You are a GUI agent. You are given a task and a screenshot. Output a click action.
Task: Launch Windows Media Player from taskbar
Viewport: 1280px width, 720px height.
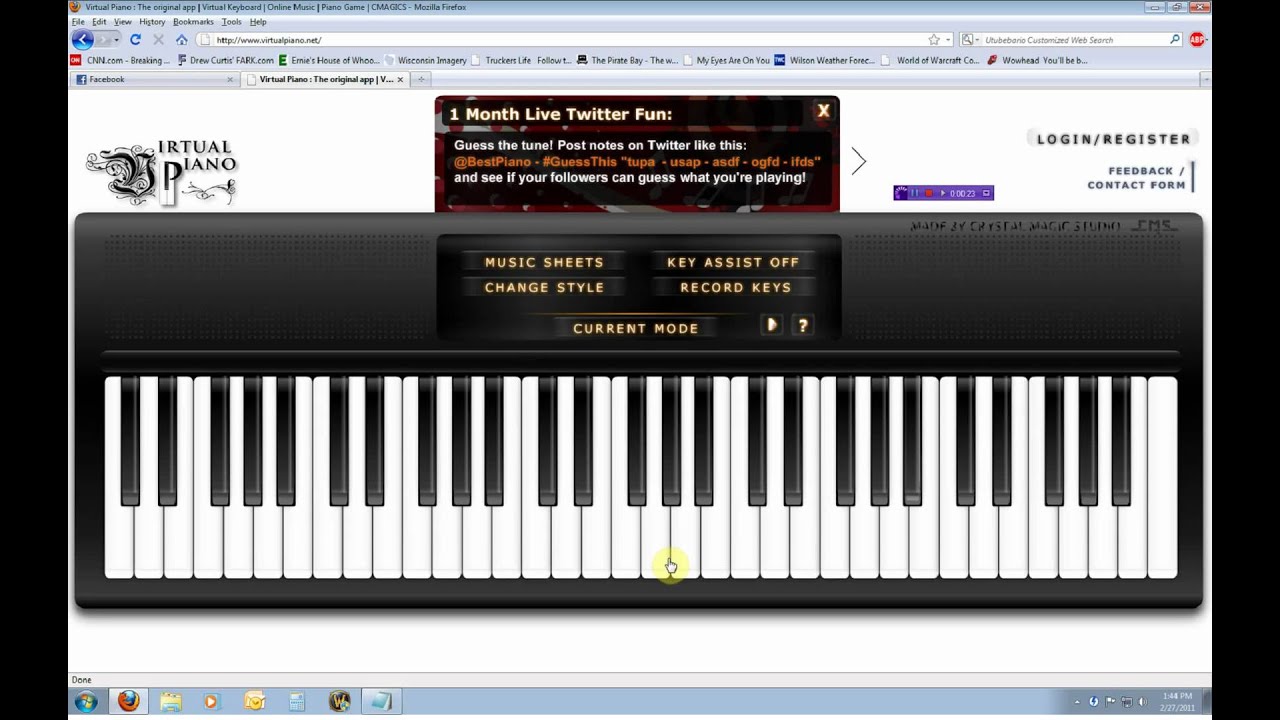(211, 702)
